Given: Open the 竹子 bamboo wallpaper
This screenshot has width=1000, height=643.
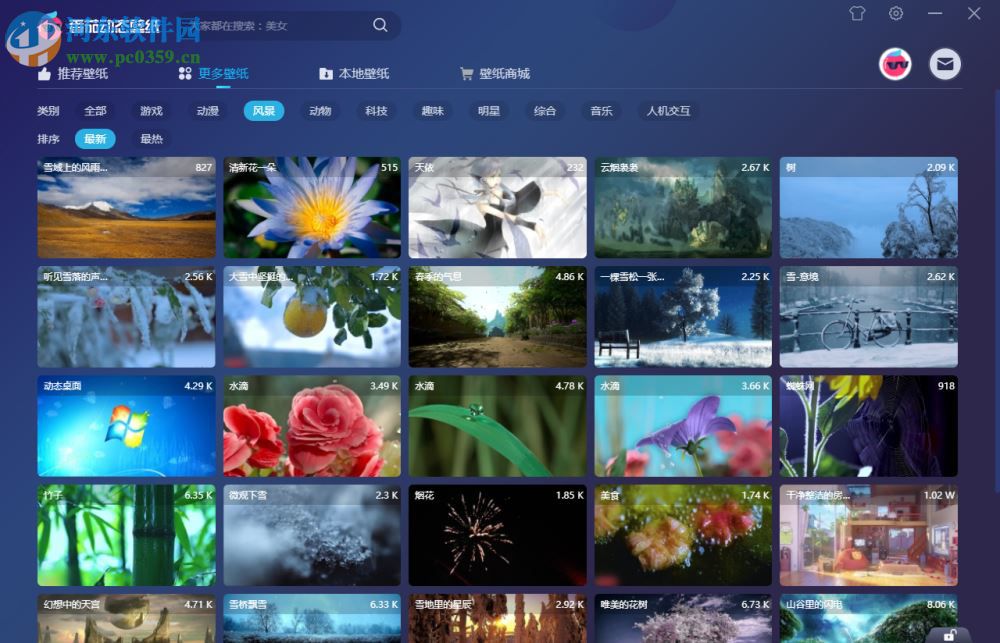Looking at the screenshot, I should (126, 535).
